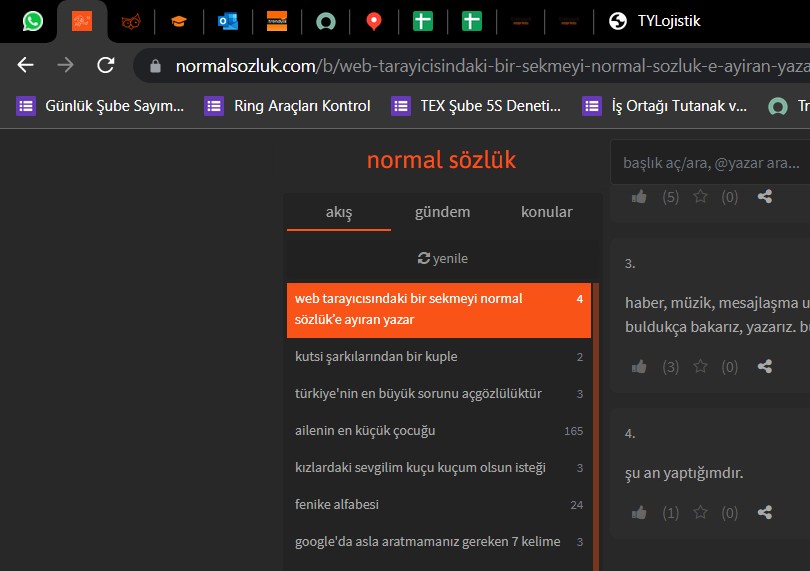Switch to the Outlook browser tab

click(227, 21)
